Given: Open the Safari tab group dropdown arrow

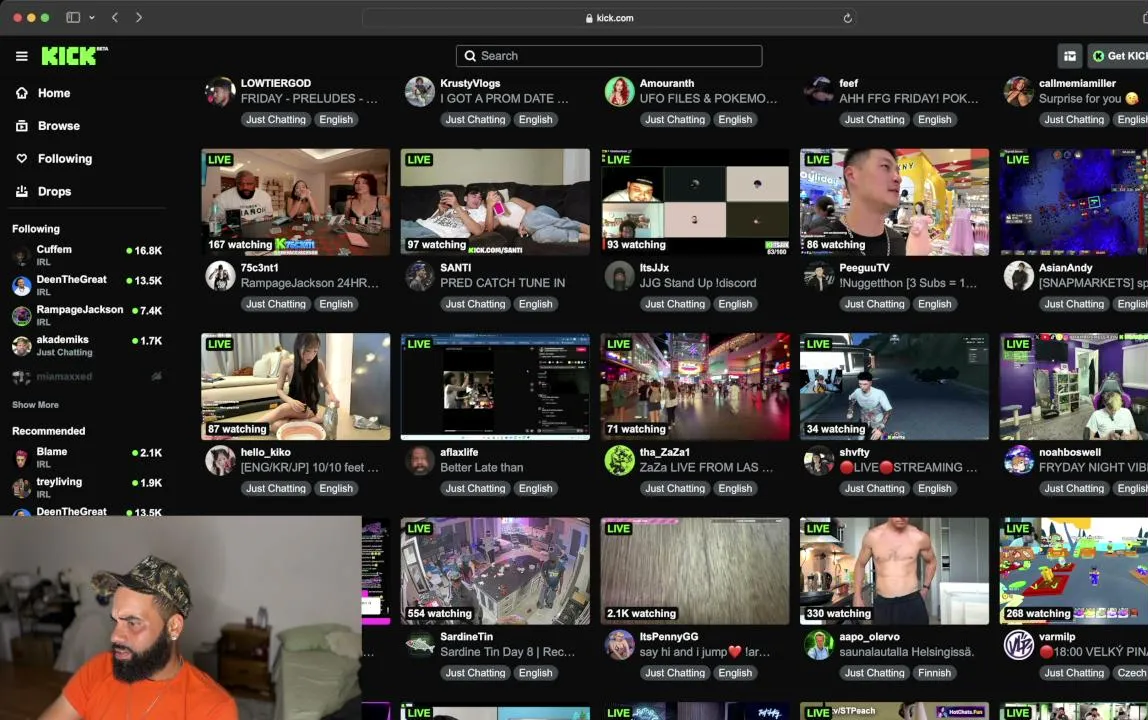Looking at the screenshot, I should 92,18.
